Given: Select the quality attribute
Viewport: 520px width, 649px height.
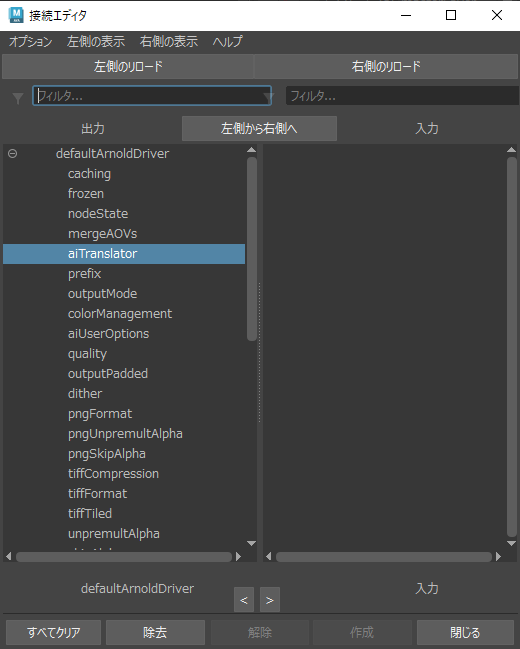Looking at the screenshot, I should click(124, 353).
